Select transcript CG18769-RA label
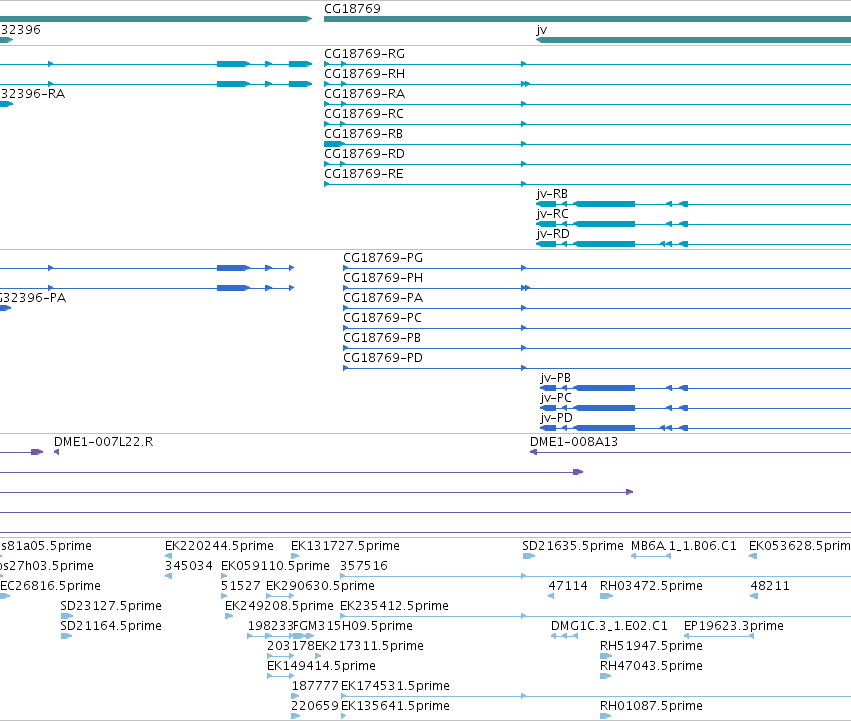Screen dimensions: 851x721 [x=364, y=94]
